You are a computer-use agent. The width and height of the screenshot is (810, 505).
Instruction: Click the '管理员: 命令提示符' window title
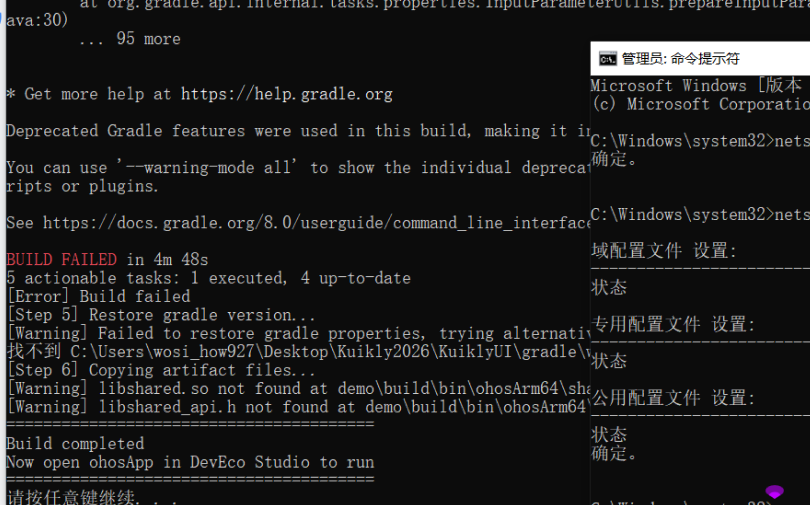(x=680, y=58)
